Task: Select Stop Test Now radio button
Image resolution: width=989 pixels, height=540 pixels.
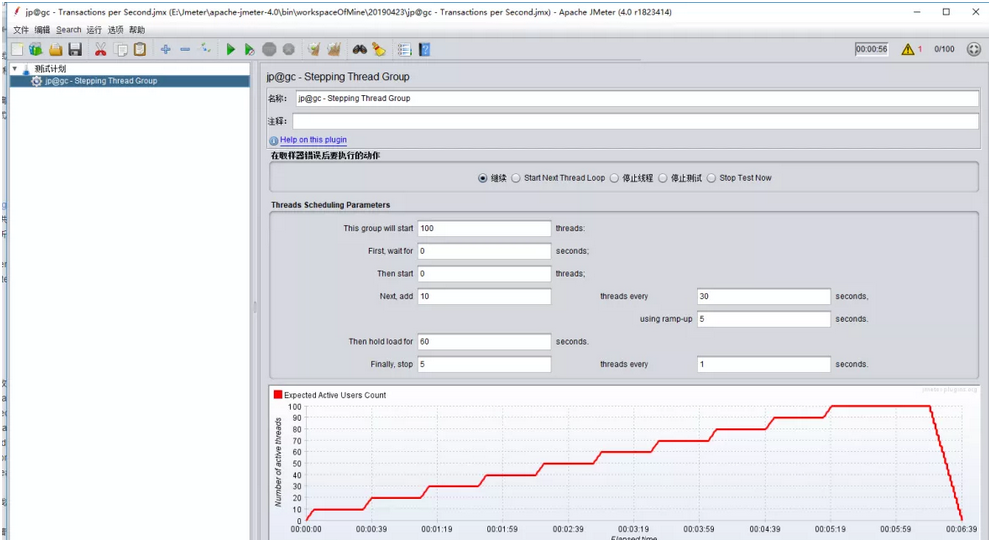Action: (x=711, y=179)
